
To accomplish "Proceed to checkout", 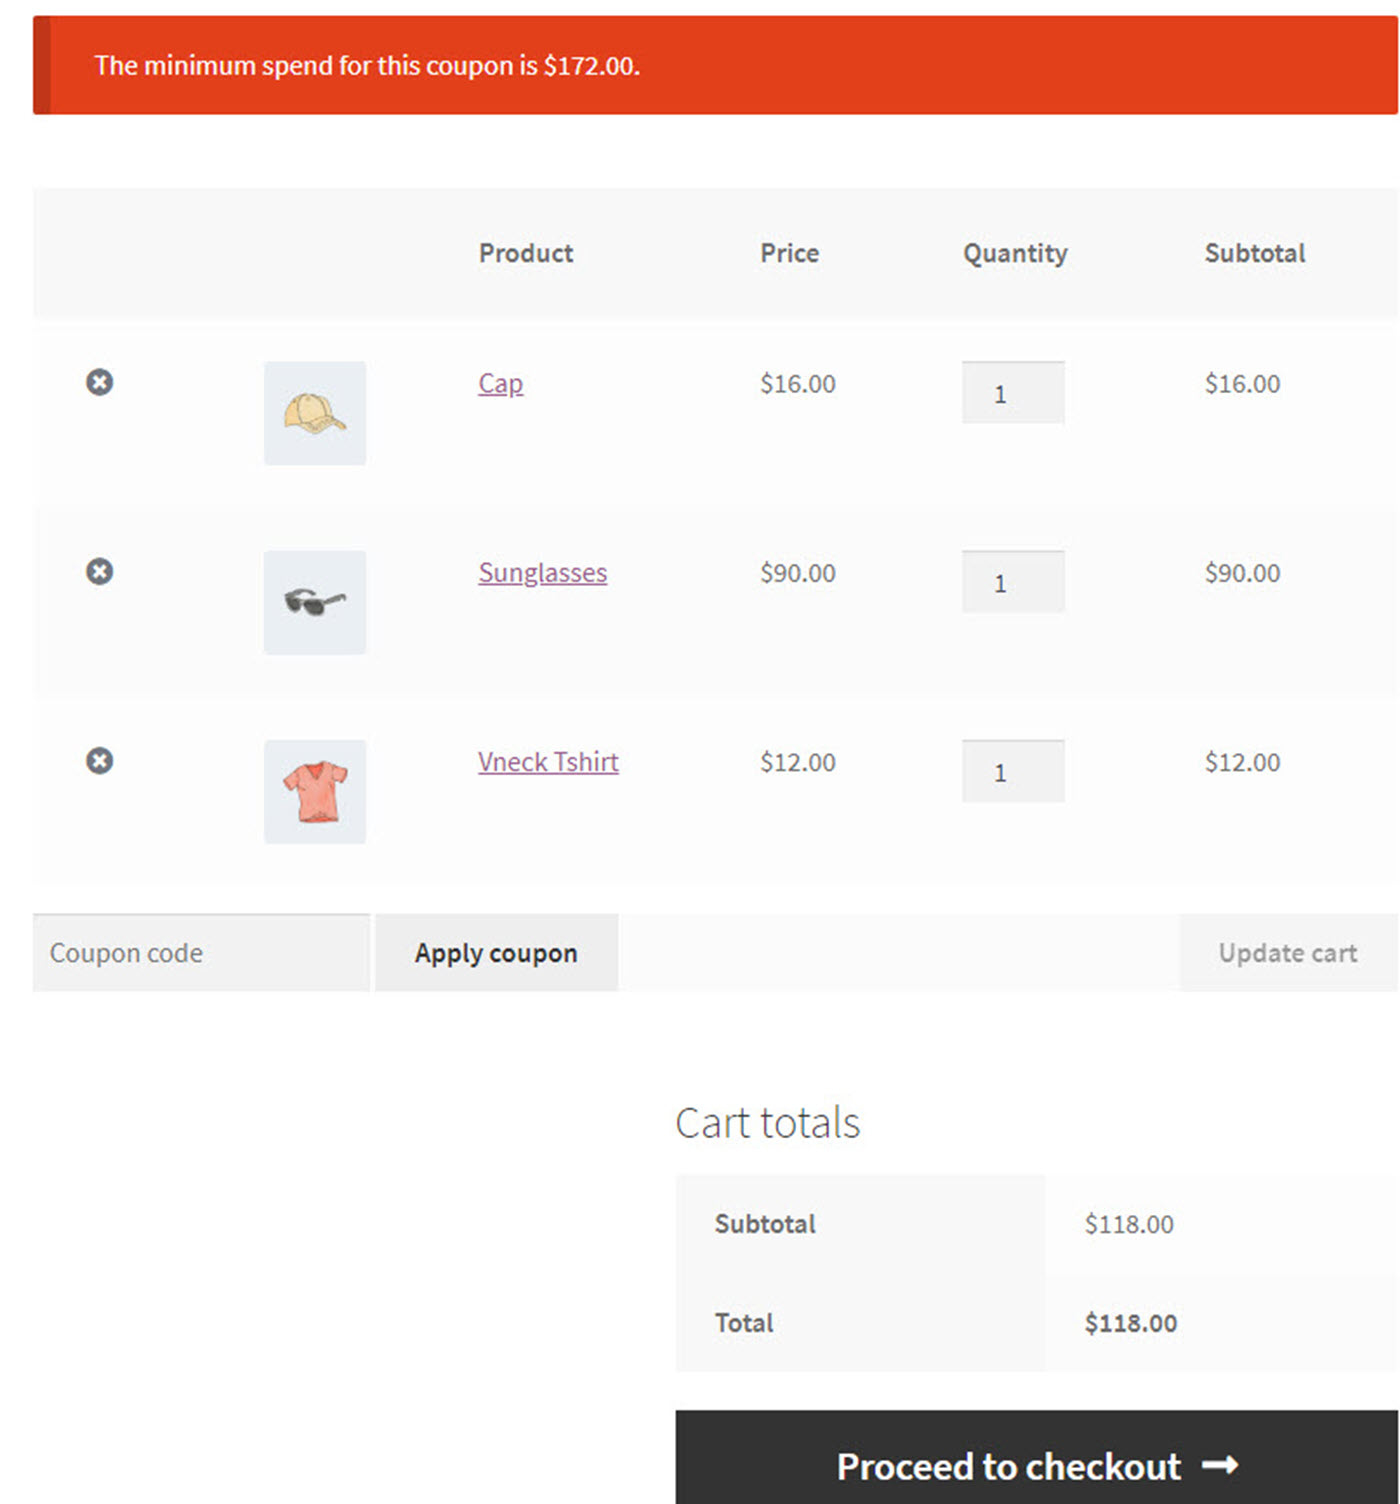I will (x=1036, y=1465).
